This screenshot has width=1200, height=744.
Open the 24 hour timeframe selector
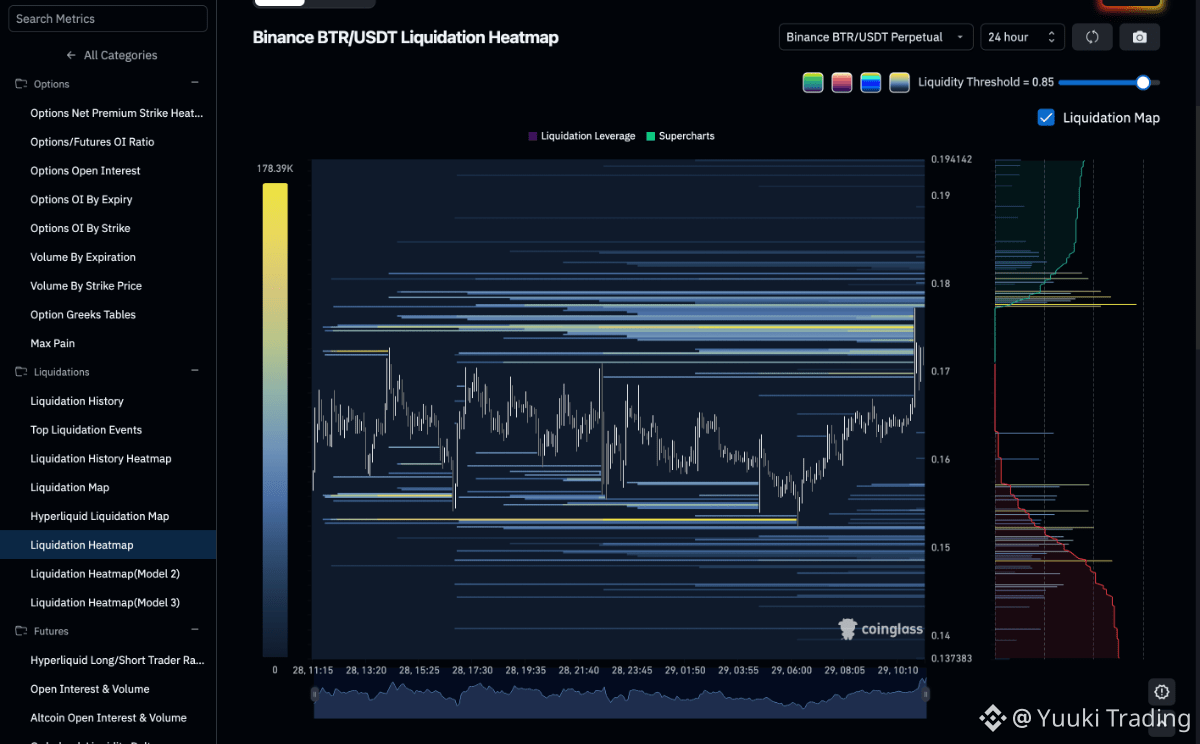tap(1022, 37)
